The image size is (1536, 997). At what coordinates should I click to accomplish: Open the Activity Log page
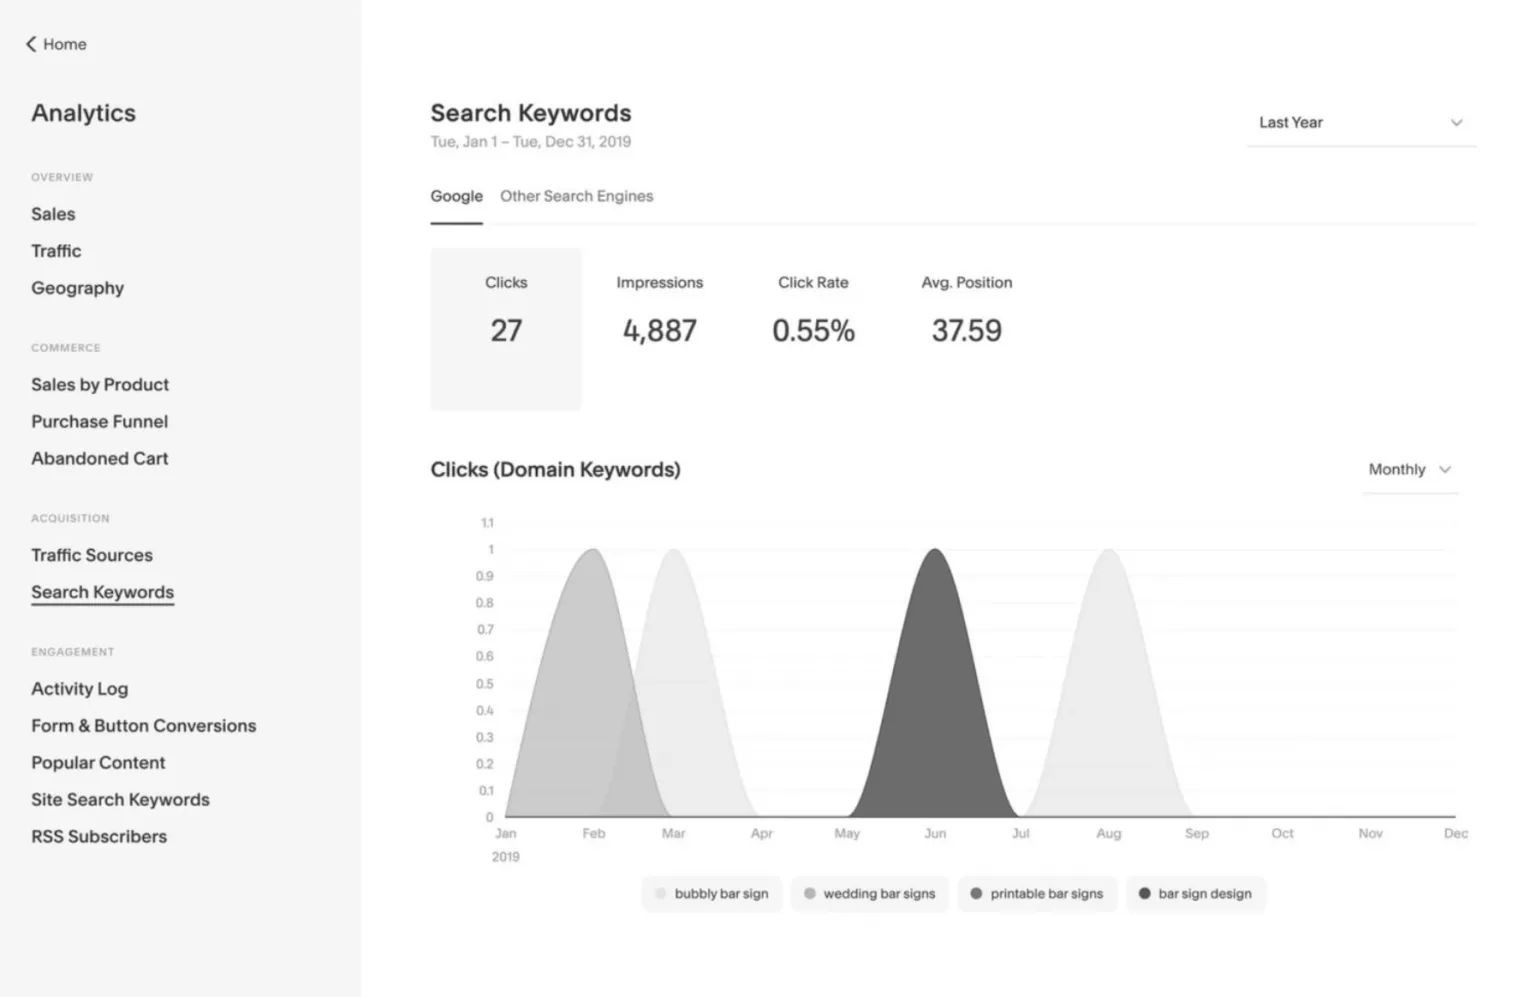pos(80,688)
